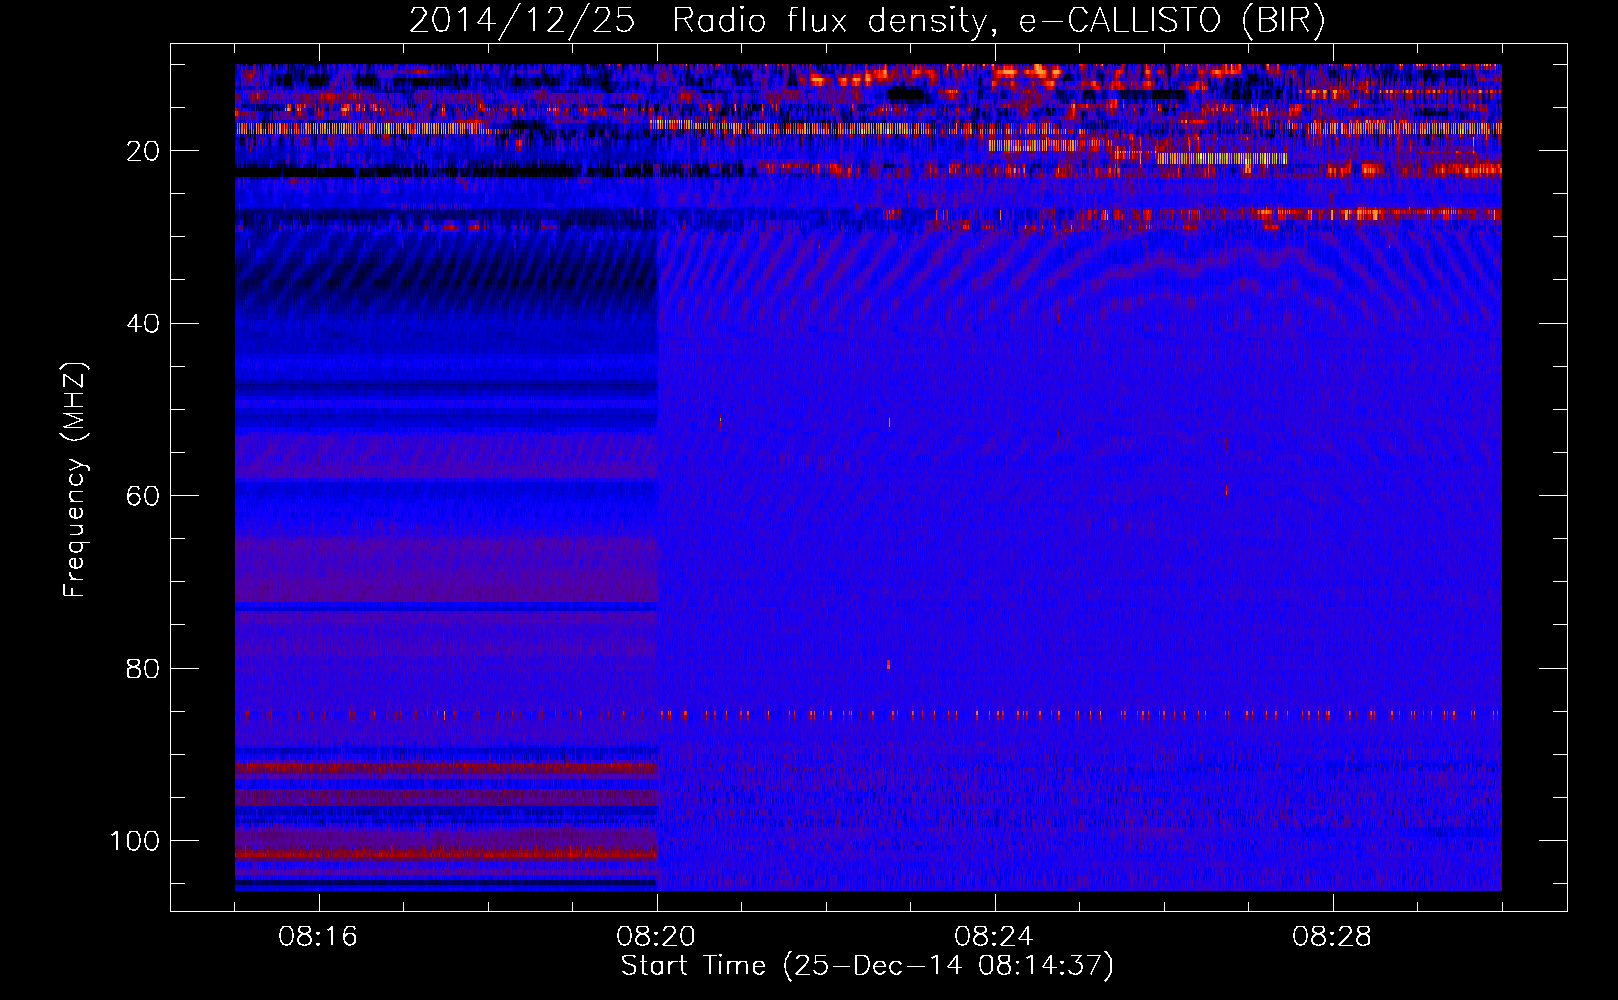The image size is (1618, 1000).
Task: Click the 08:20 time tick label
Action: (x=656, y=937)
